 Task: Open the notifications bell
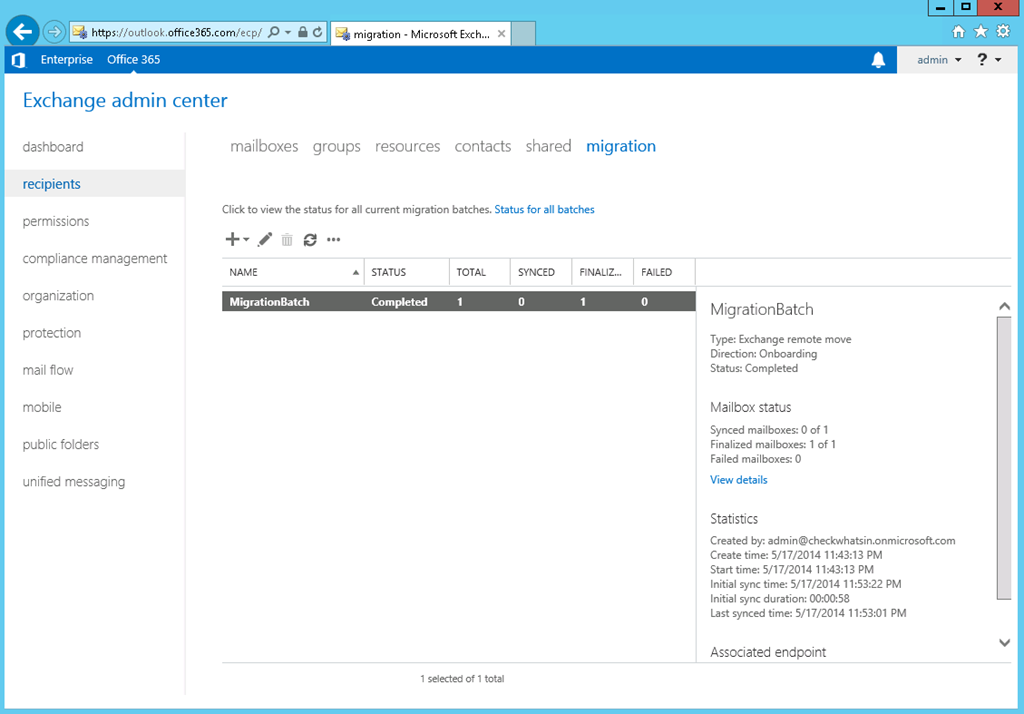point(878,60)
